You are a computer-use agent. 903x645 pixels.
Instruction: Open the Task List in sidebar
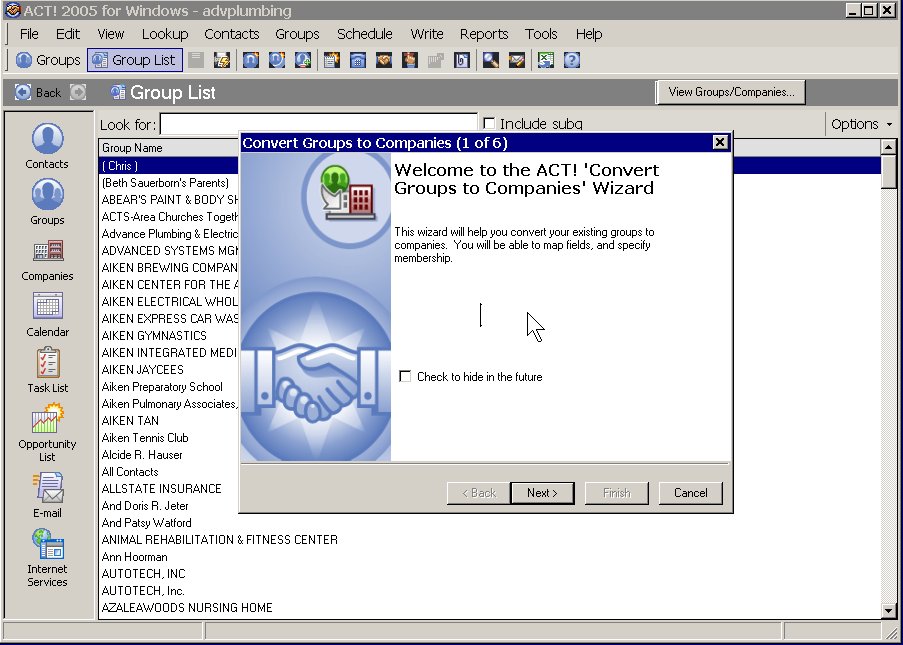click(x=47, y=370)
